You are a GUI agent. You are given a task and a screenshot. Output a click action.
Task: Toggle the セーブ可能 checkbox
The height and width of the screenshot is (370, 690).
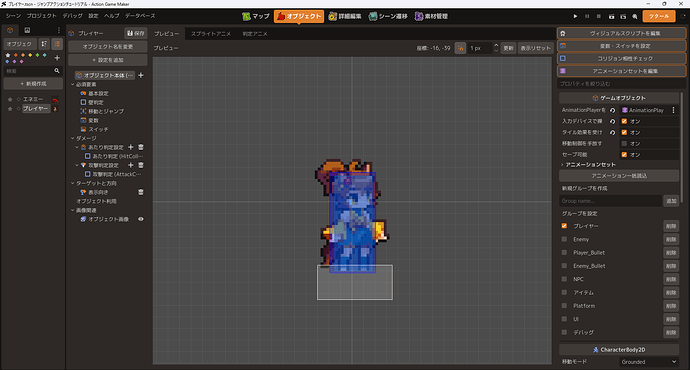pyautogui.click(x=624, y=154)
